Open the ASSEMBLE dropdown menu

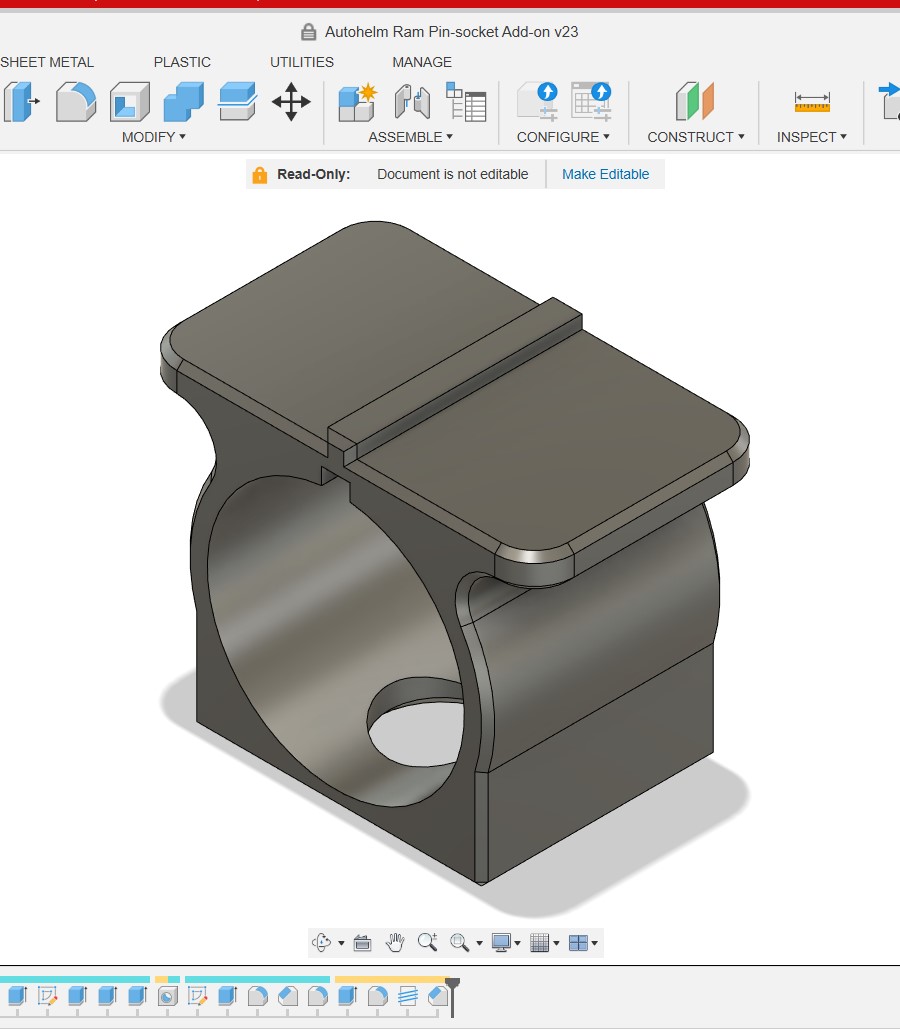point(410,137)
